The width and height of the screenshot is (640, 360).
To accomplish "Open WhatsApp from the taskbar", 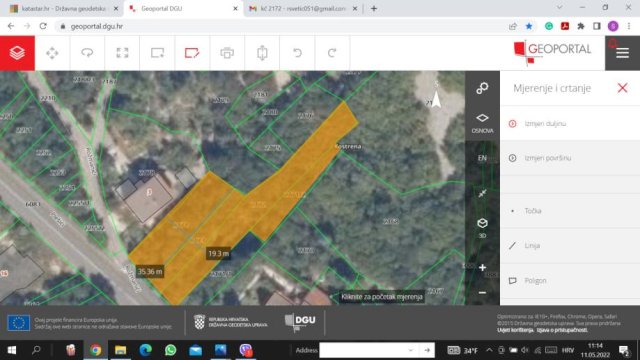I will pos(171,350).
